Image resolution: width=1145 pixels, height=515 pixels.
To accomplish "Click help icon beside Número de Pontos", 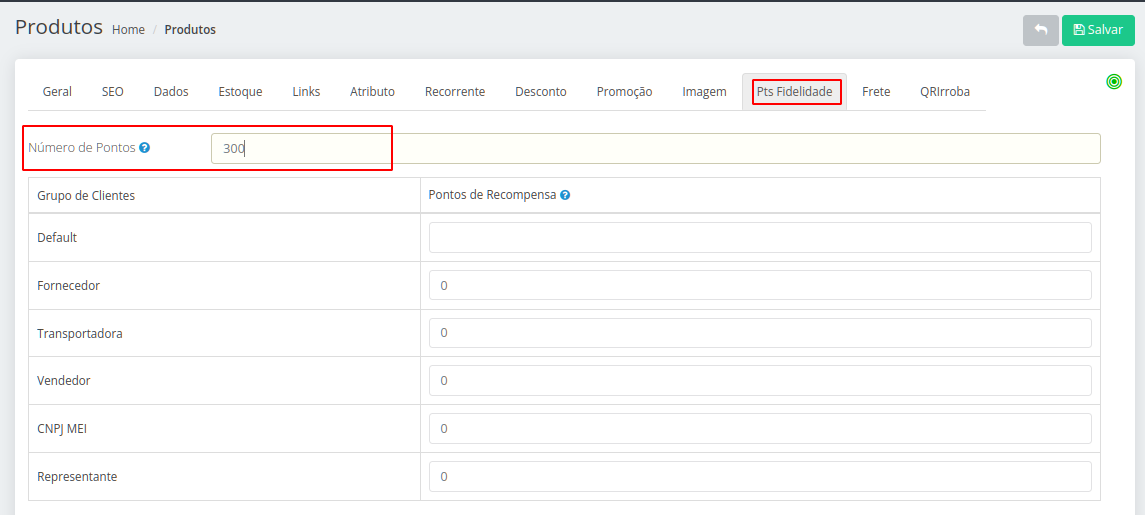I will coord(145,148).
